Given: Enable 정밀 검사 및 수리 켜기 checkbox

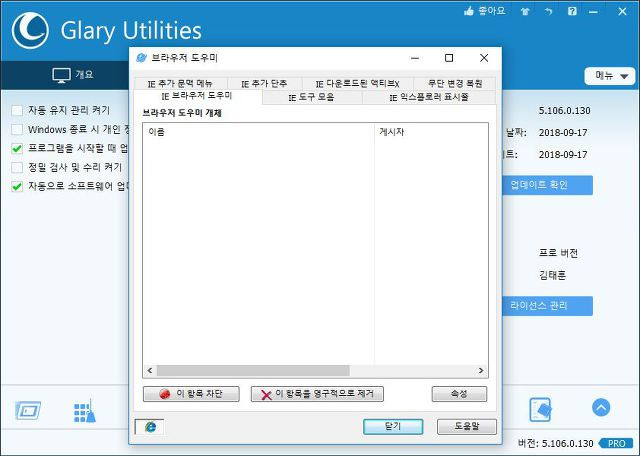Looking at the screenshot, I should [x=17, y=167].
